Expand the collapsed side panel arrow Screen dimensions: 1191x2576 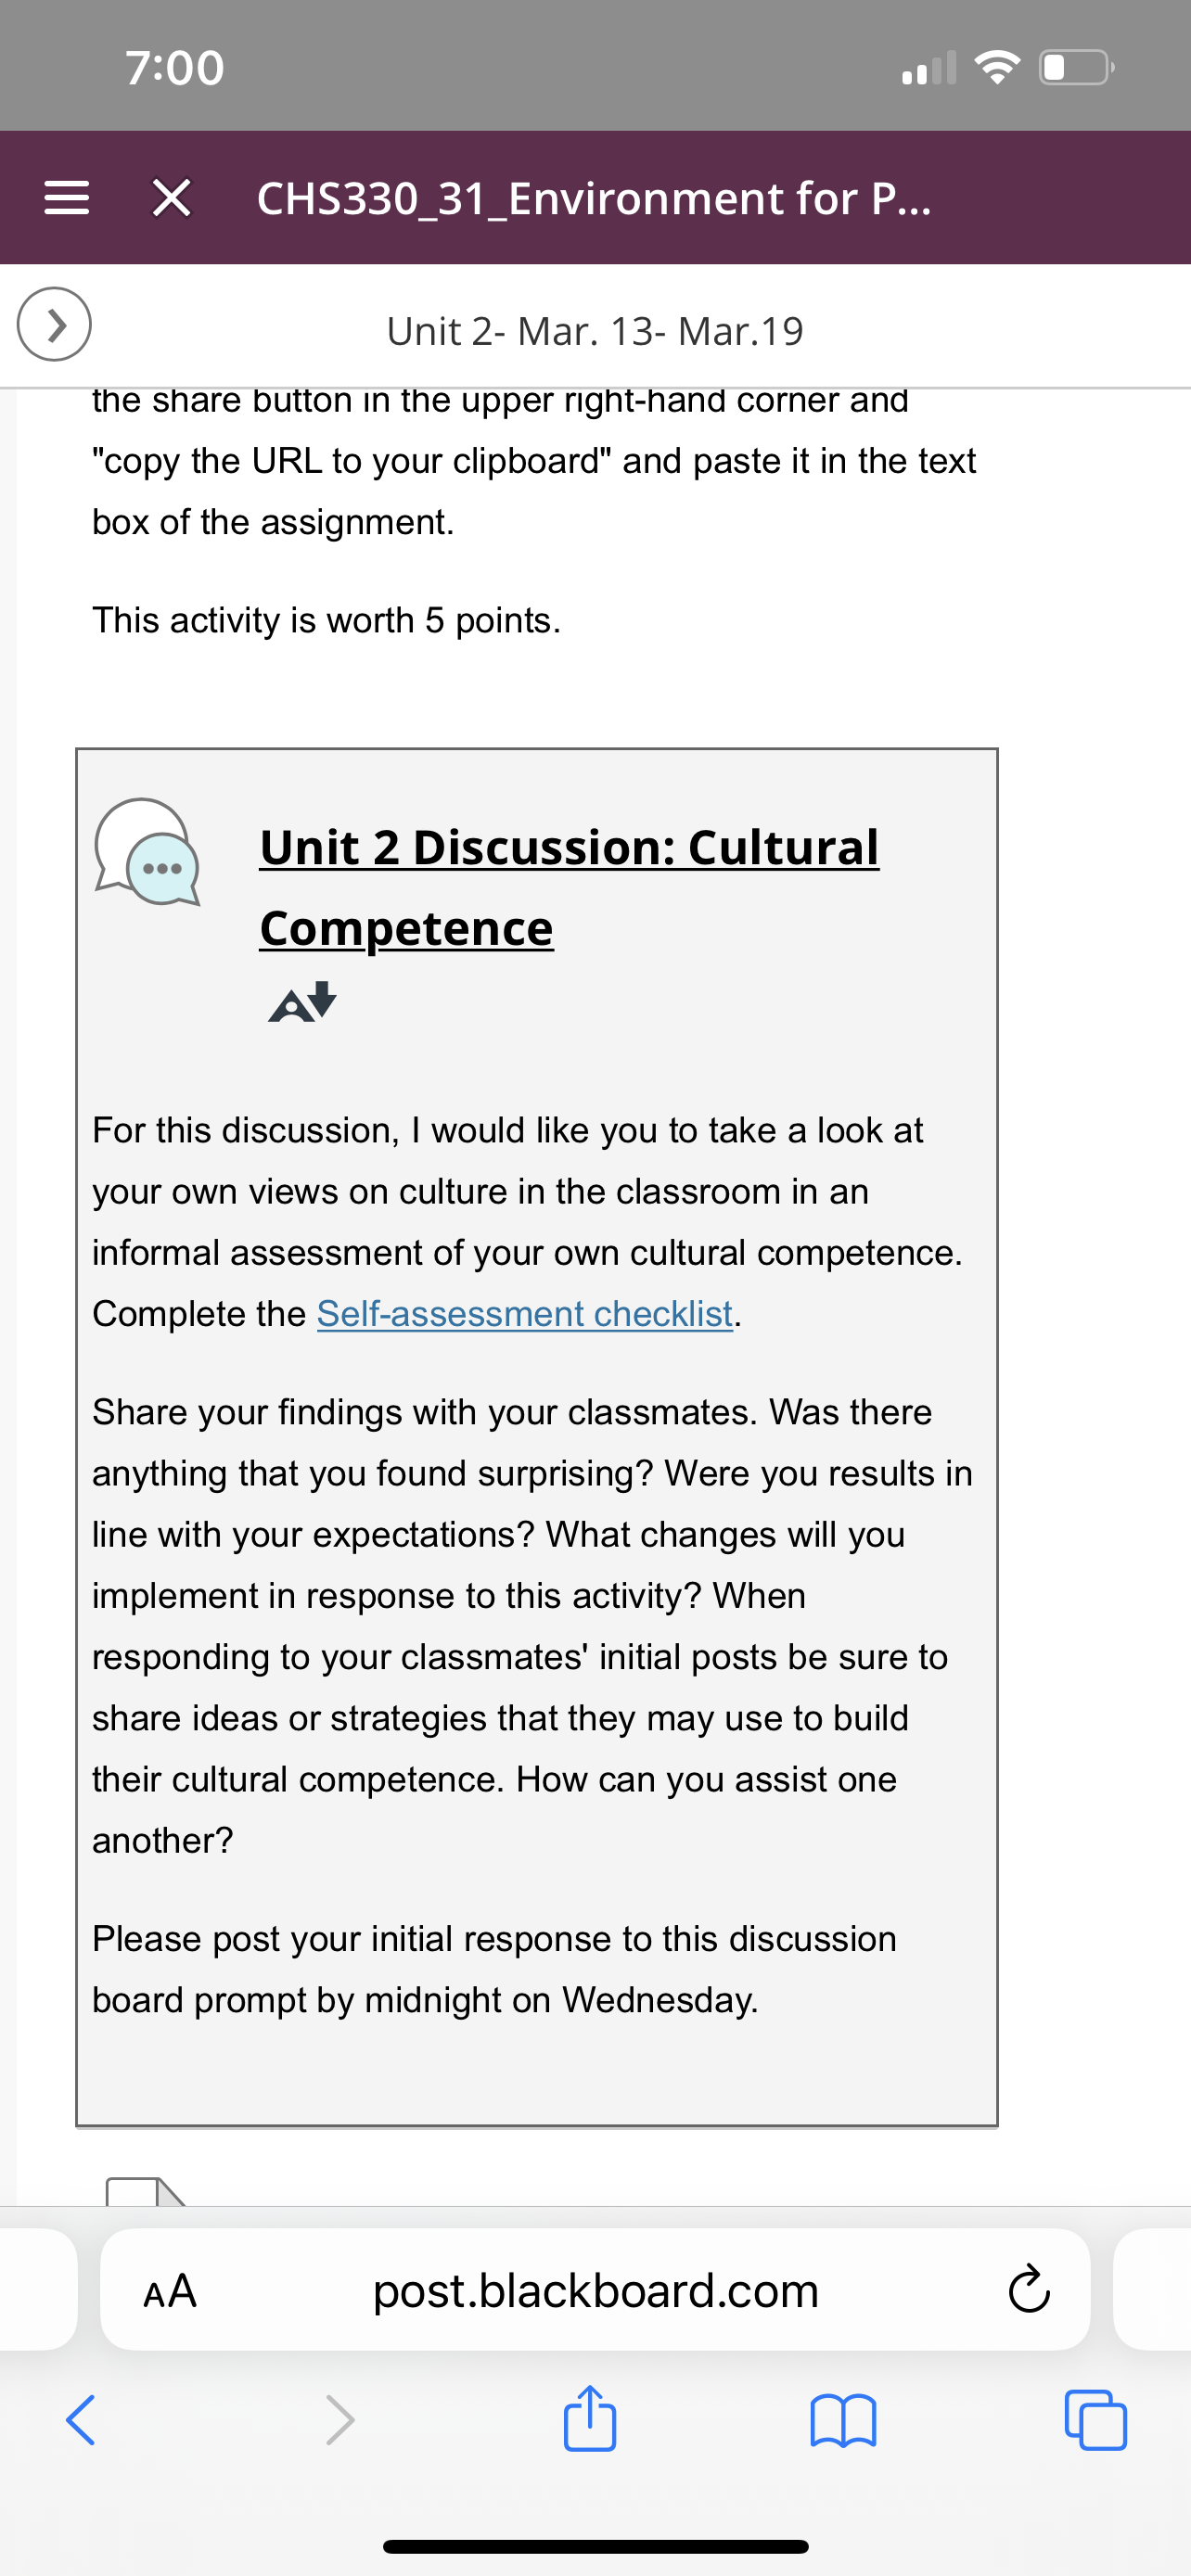pyautogui.click(x=54, y=324)
